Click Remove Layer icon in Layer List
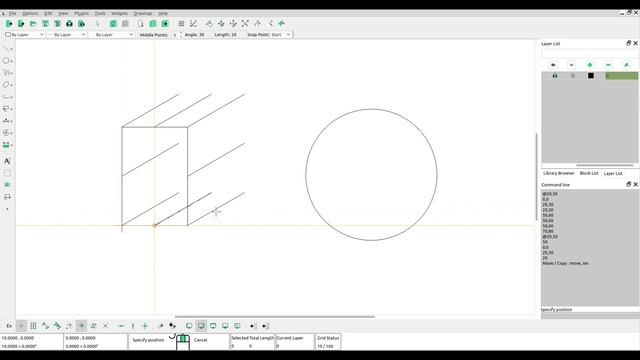640x360 pixels. [x=608, y=65]
